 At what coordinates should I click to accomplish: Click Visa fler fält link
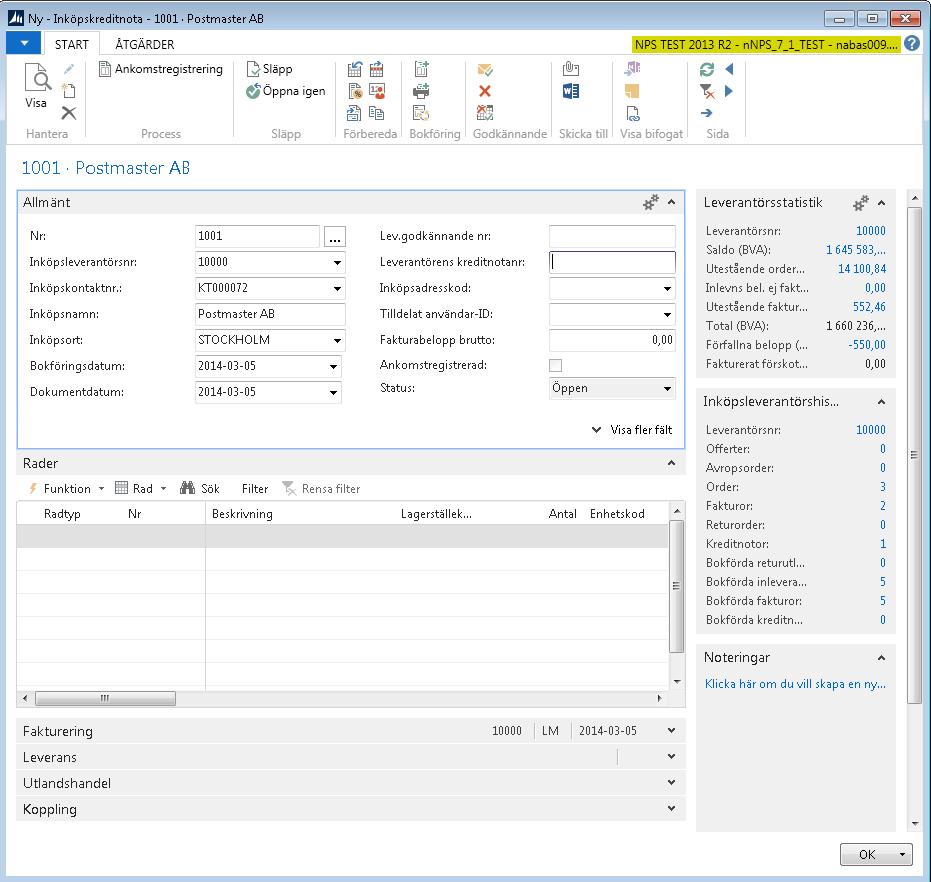point(632,430)
